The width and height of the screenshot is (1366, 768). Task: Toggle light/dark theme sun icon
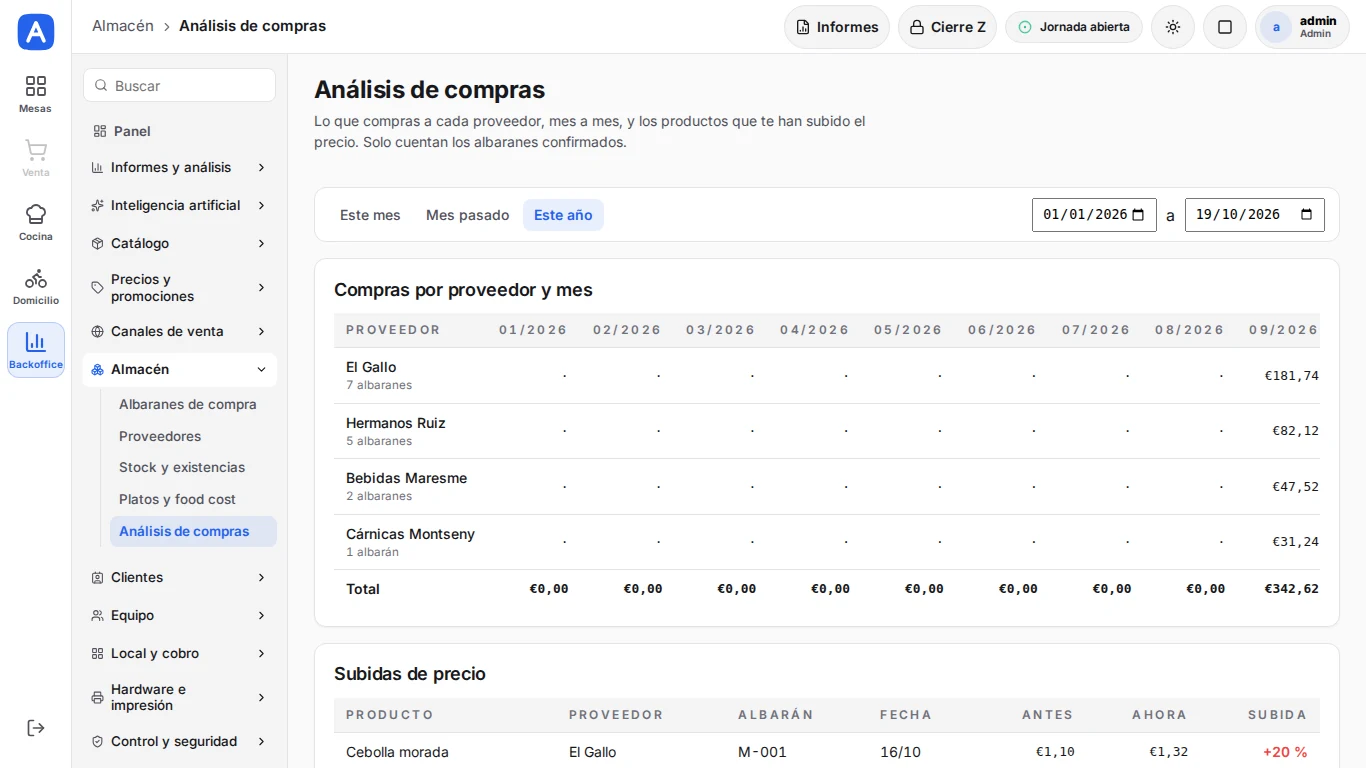tap(1173, 27)
